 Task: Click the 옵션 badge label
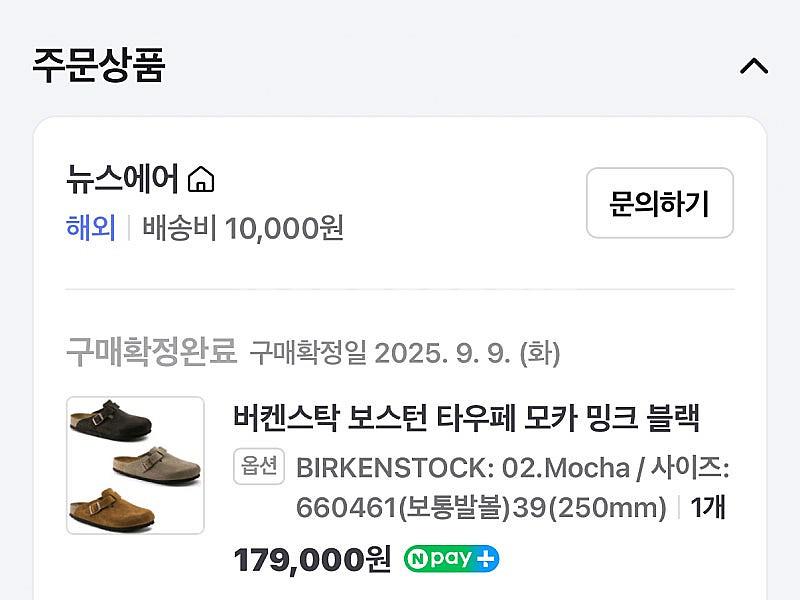click(x=259, y=467)
